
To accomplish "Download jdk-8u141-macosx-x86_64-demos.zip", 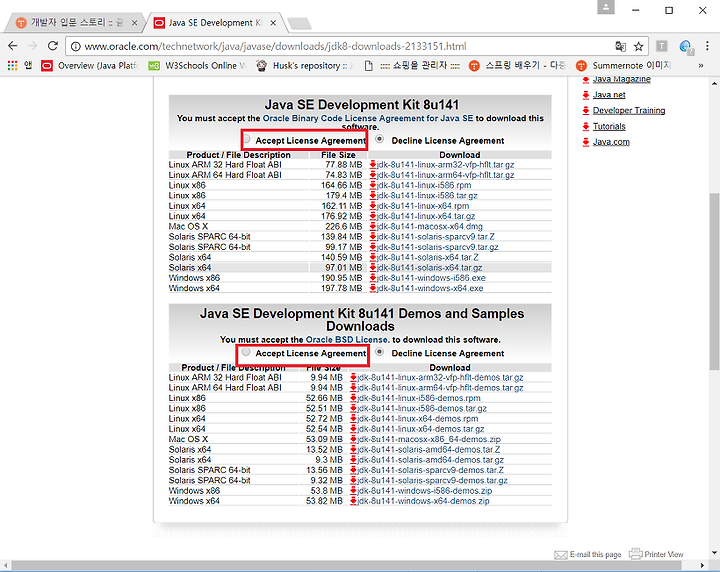I will [x=429, y=439].
